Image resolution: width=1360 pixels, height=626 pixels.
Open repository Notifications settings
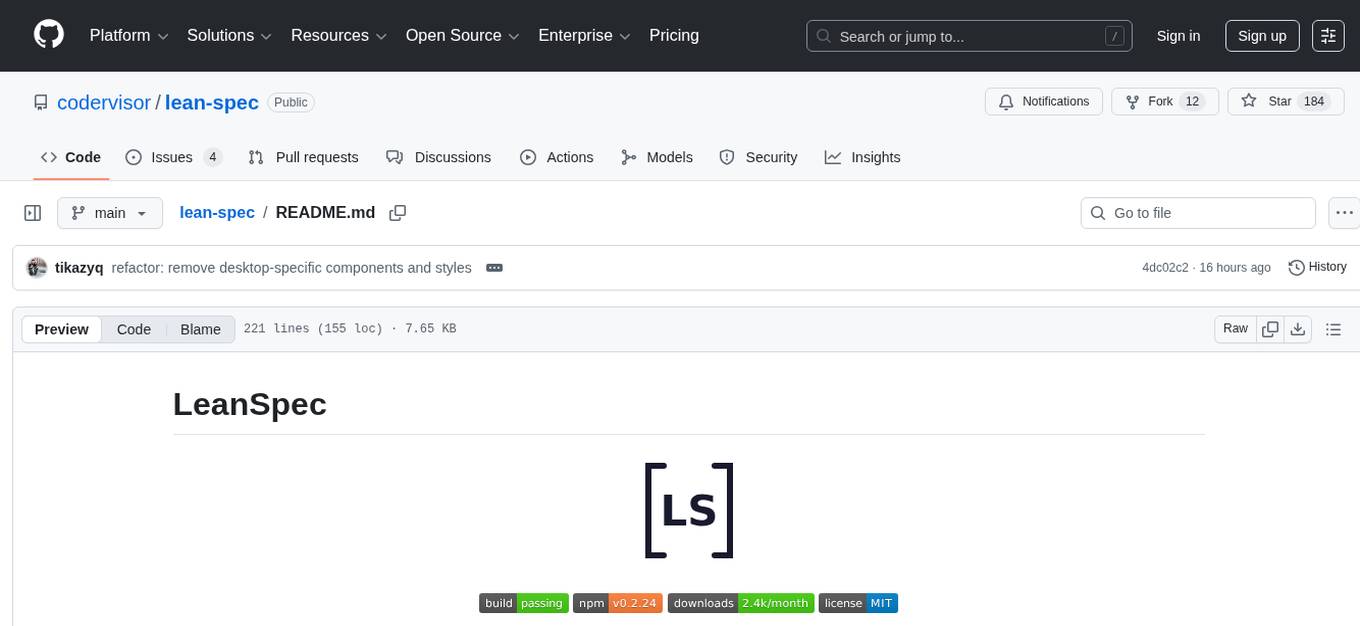point(1043,101)
